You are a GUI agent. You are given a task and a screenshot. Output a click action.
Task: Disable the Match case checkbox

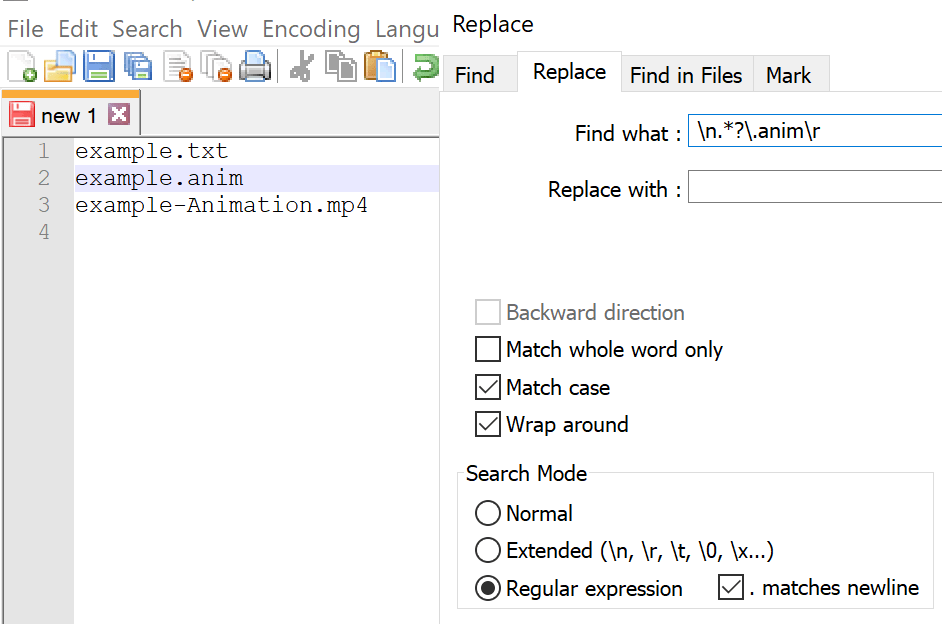(x=487, y=387)
